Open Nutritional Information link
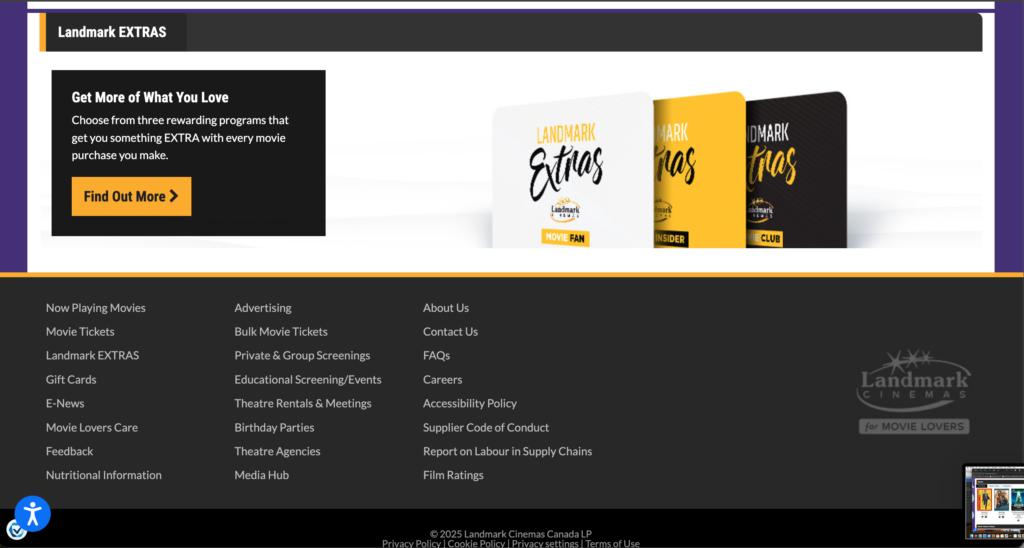The width and height of the screenshot is (1024, 548). click(104, 475)
